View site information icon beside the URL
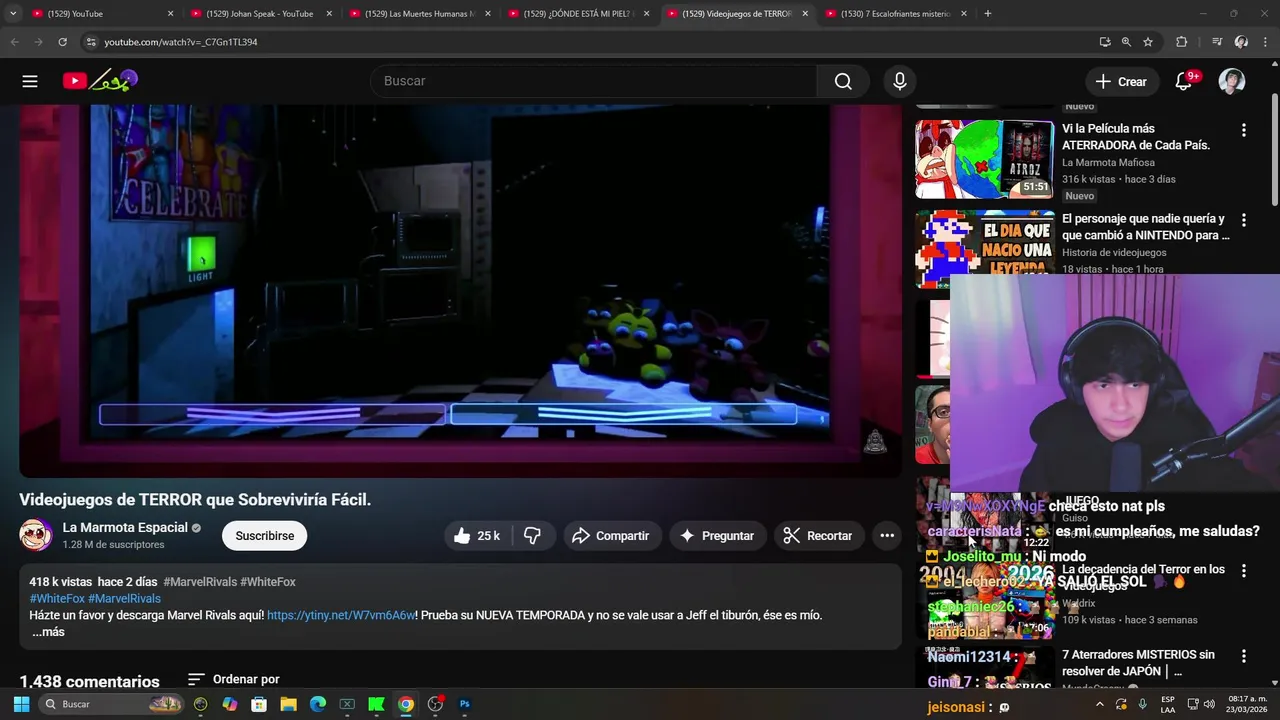Screen dimensions: 1280x720 [x=90, y=42]
